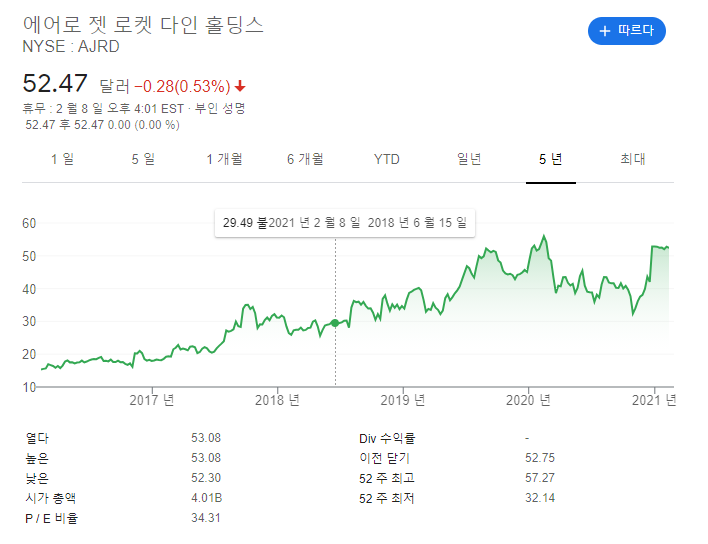This screenshot has width=708, height=544.
Task: Click the 40 y-axis label
Action: pos(29,289)
